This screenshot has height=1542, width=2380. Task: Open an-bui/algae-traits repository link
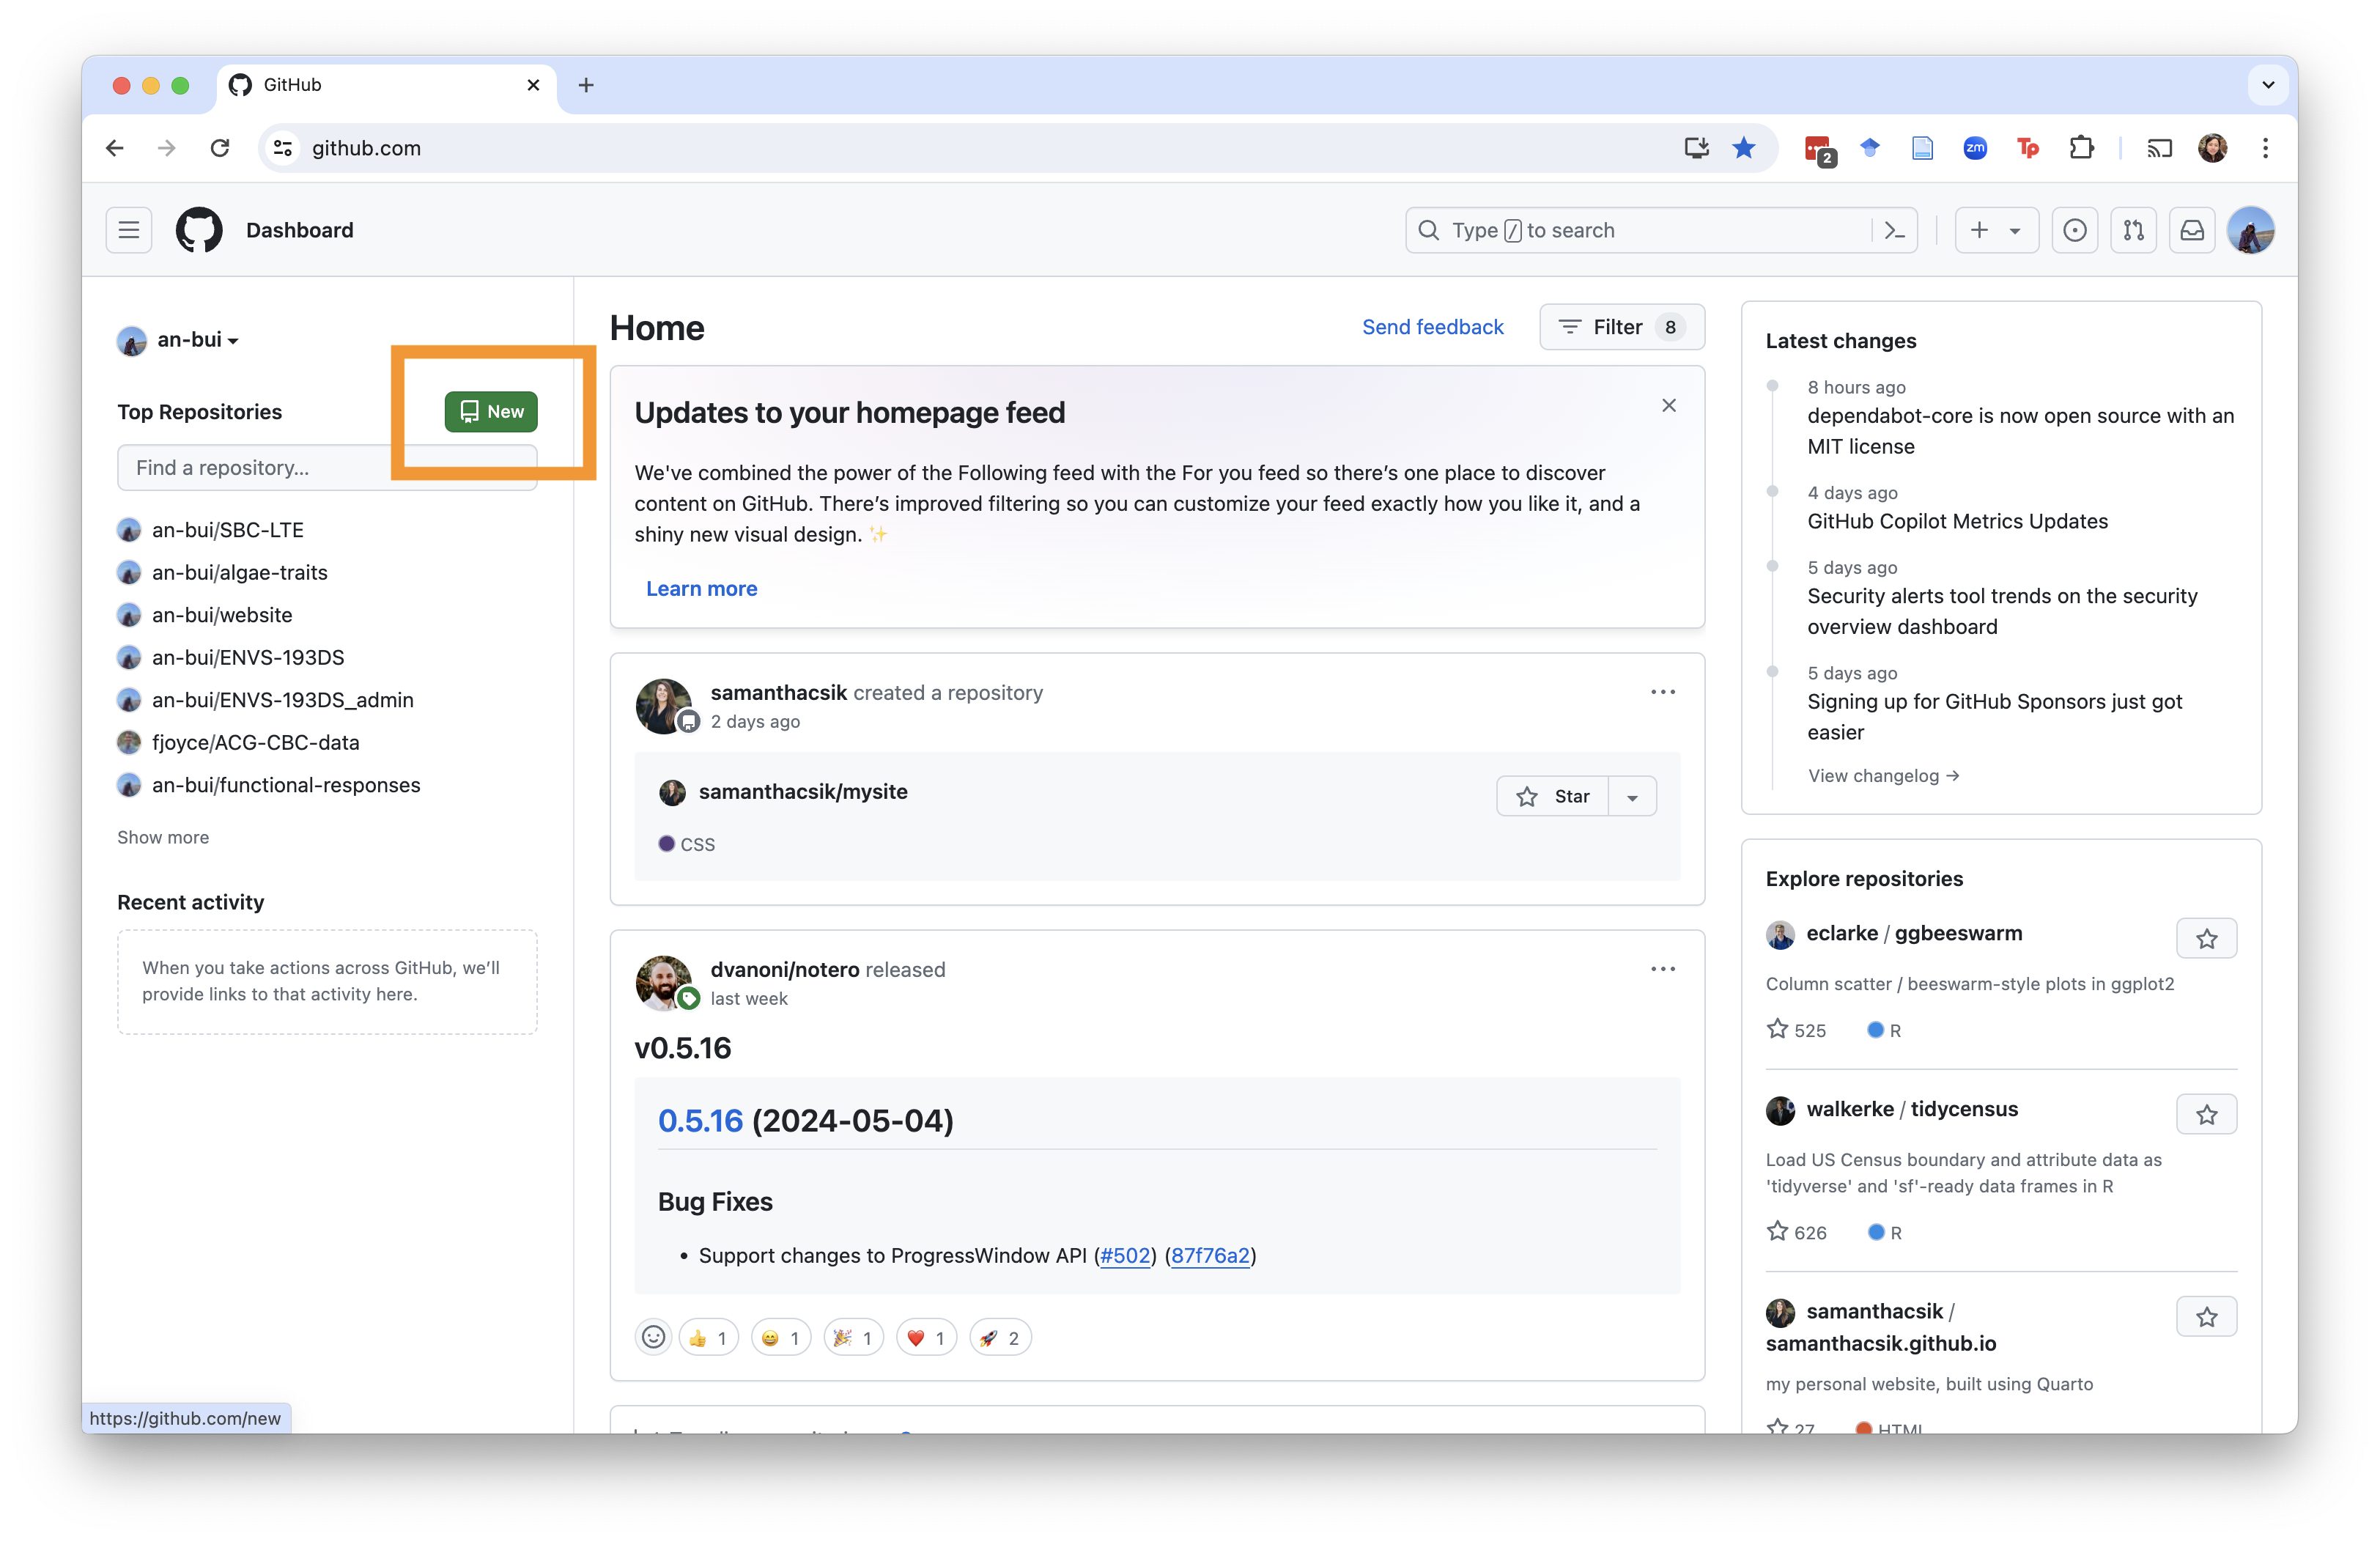tap(239, 572)
